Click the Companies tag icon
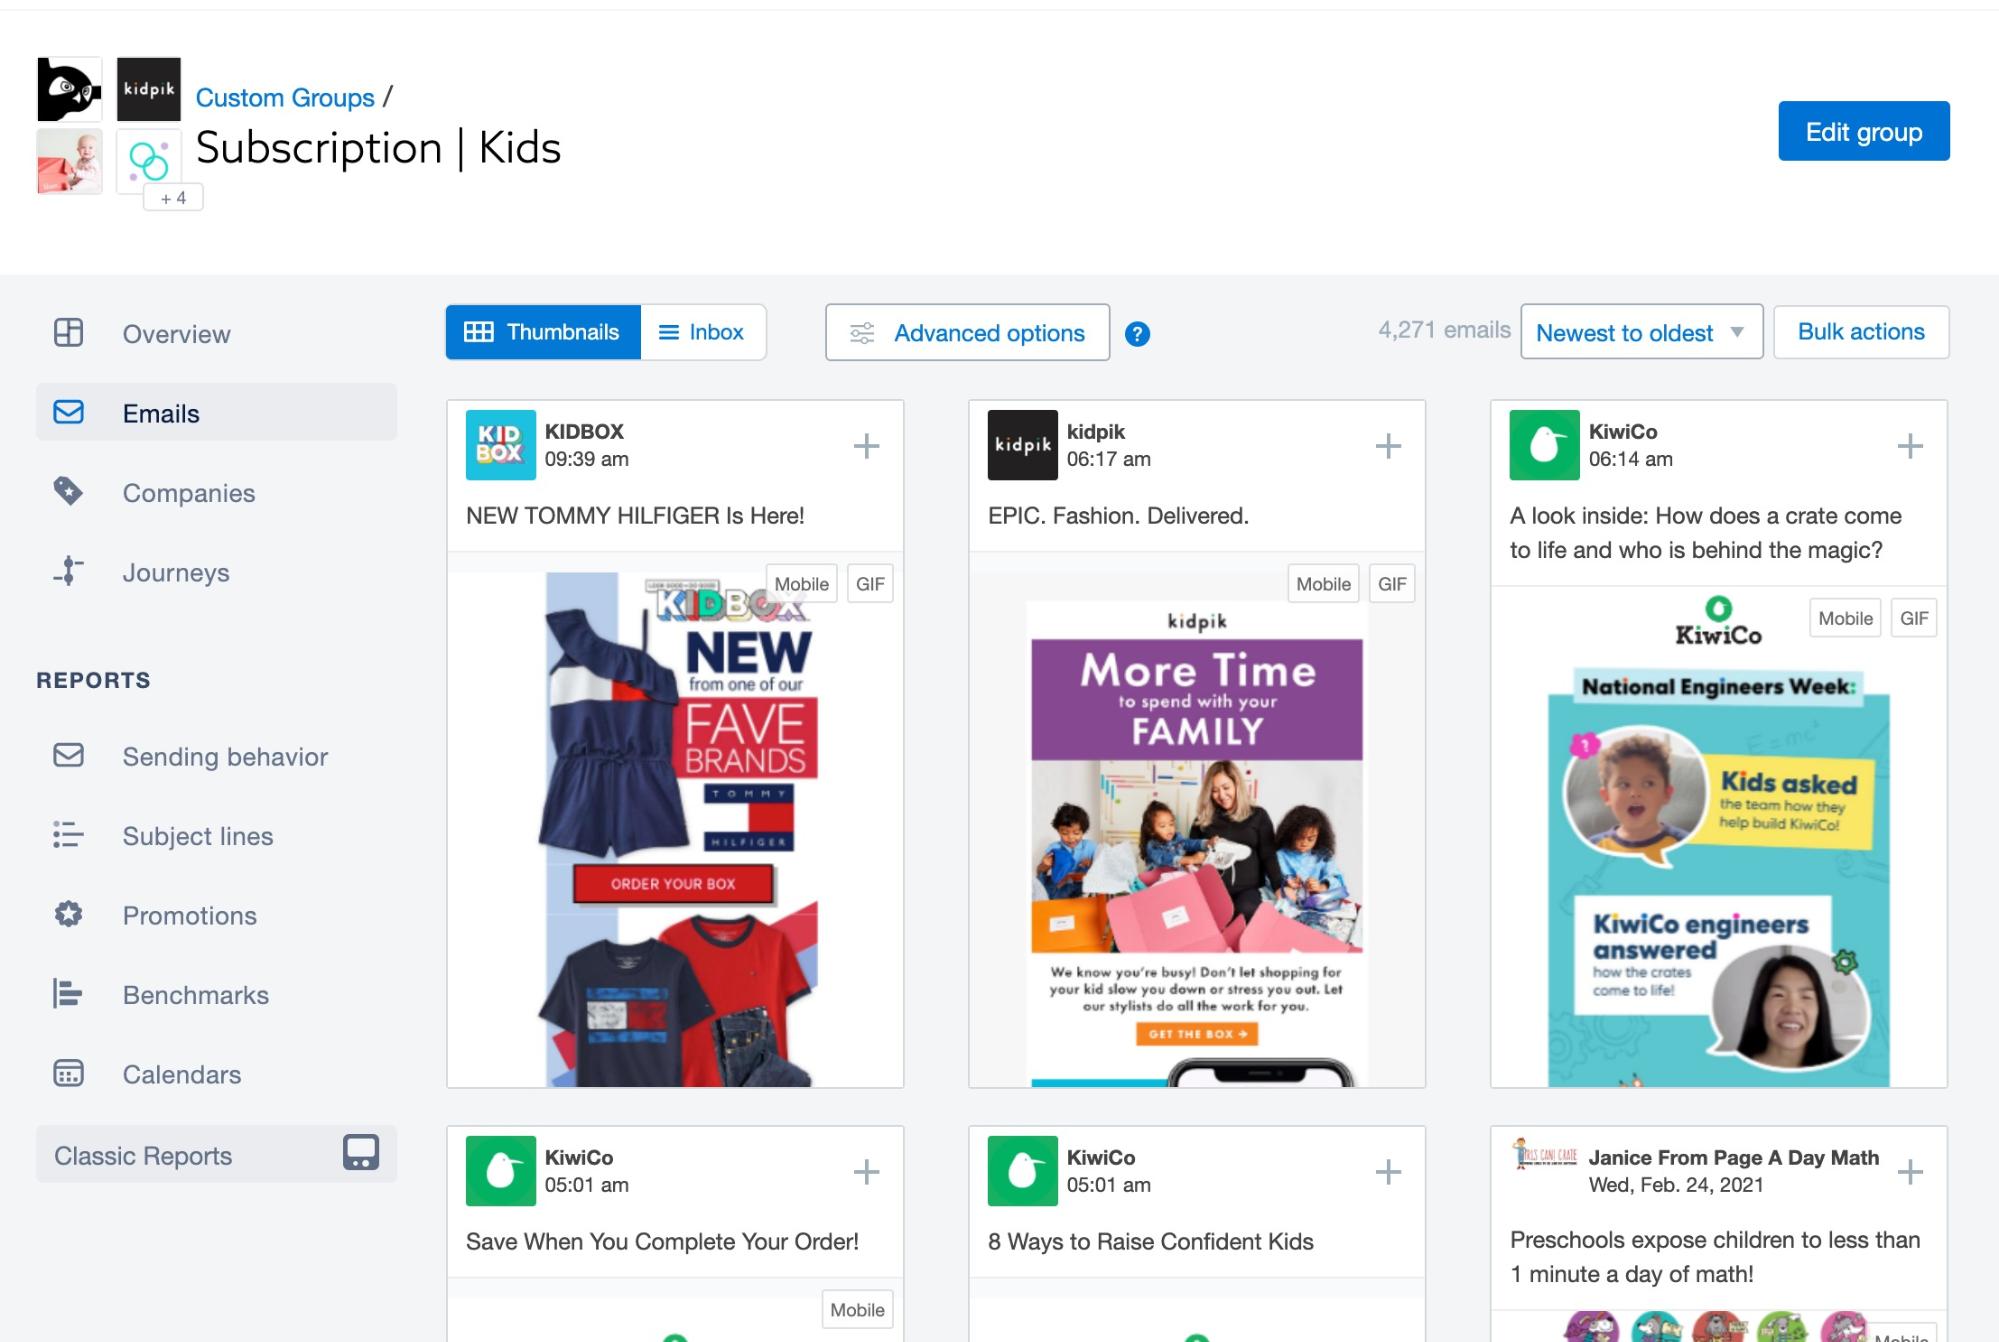The width and height of the screenshot is (1999, 1342). pos(68,491)
